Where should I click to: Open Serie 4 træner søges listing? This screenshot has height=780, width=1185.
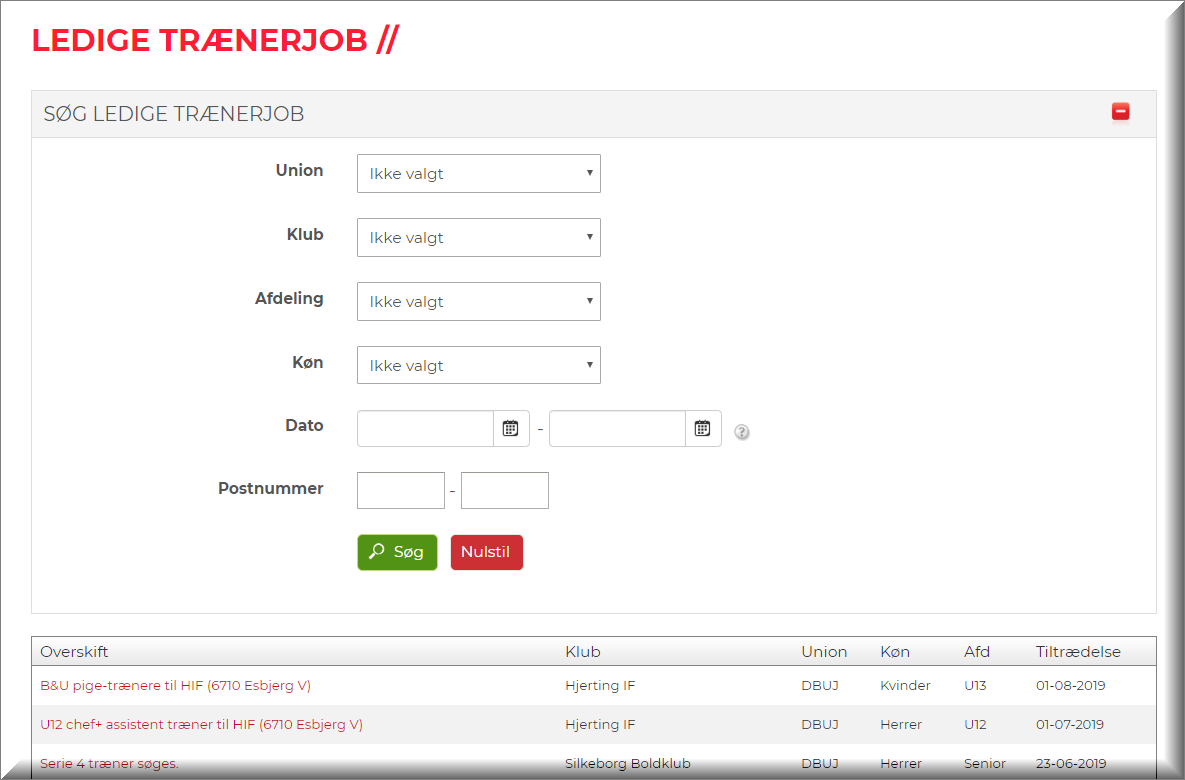tap(109, 763)
